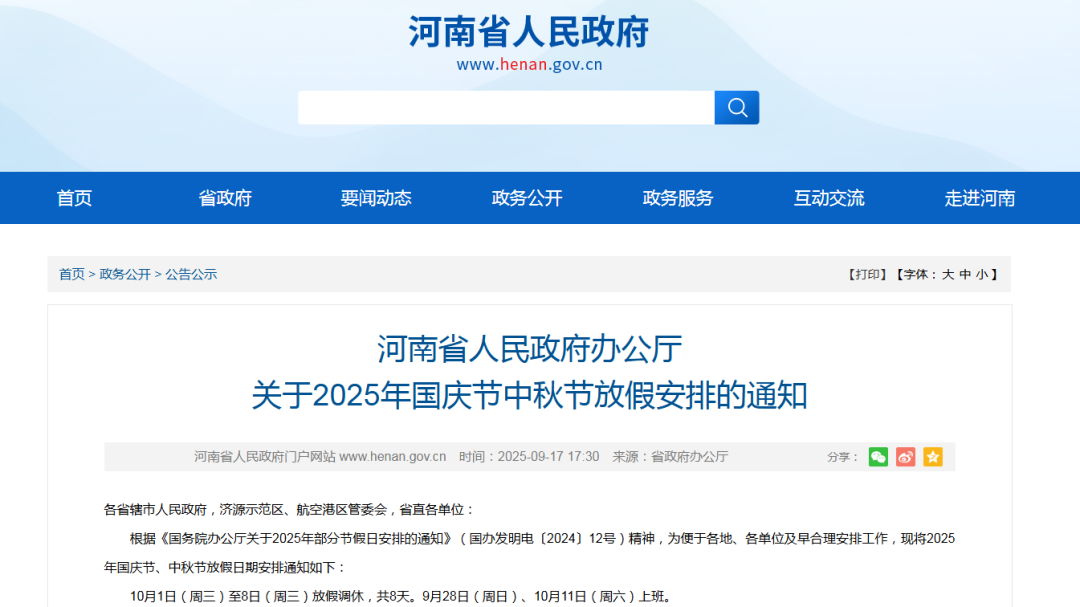Focus the site search input field

(506, 107)
